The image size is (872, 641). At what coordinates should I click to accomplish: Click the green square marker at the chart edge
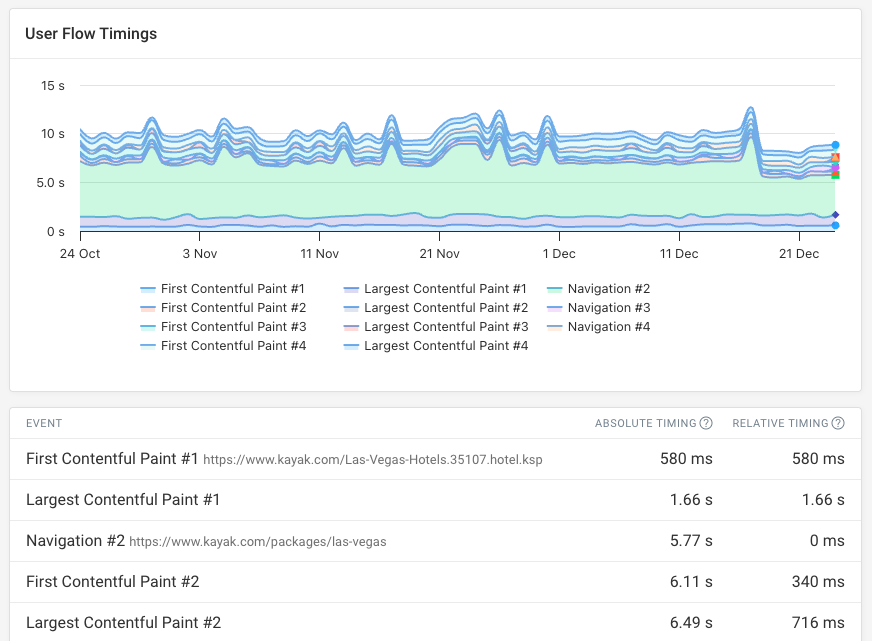[x=835, y=175]
